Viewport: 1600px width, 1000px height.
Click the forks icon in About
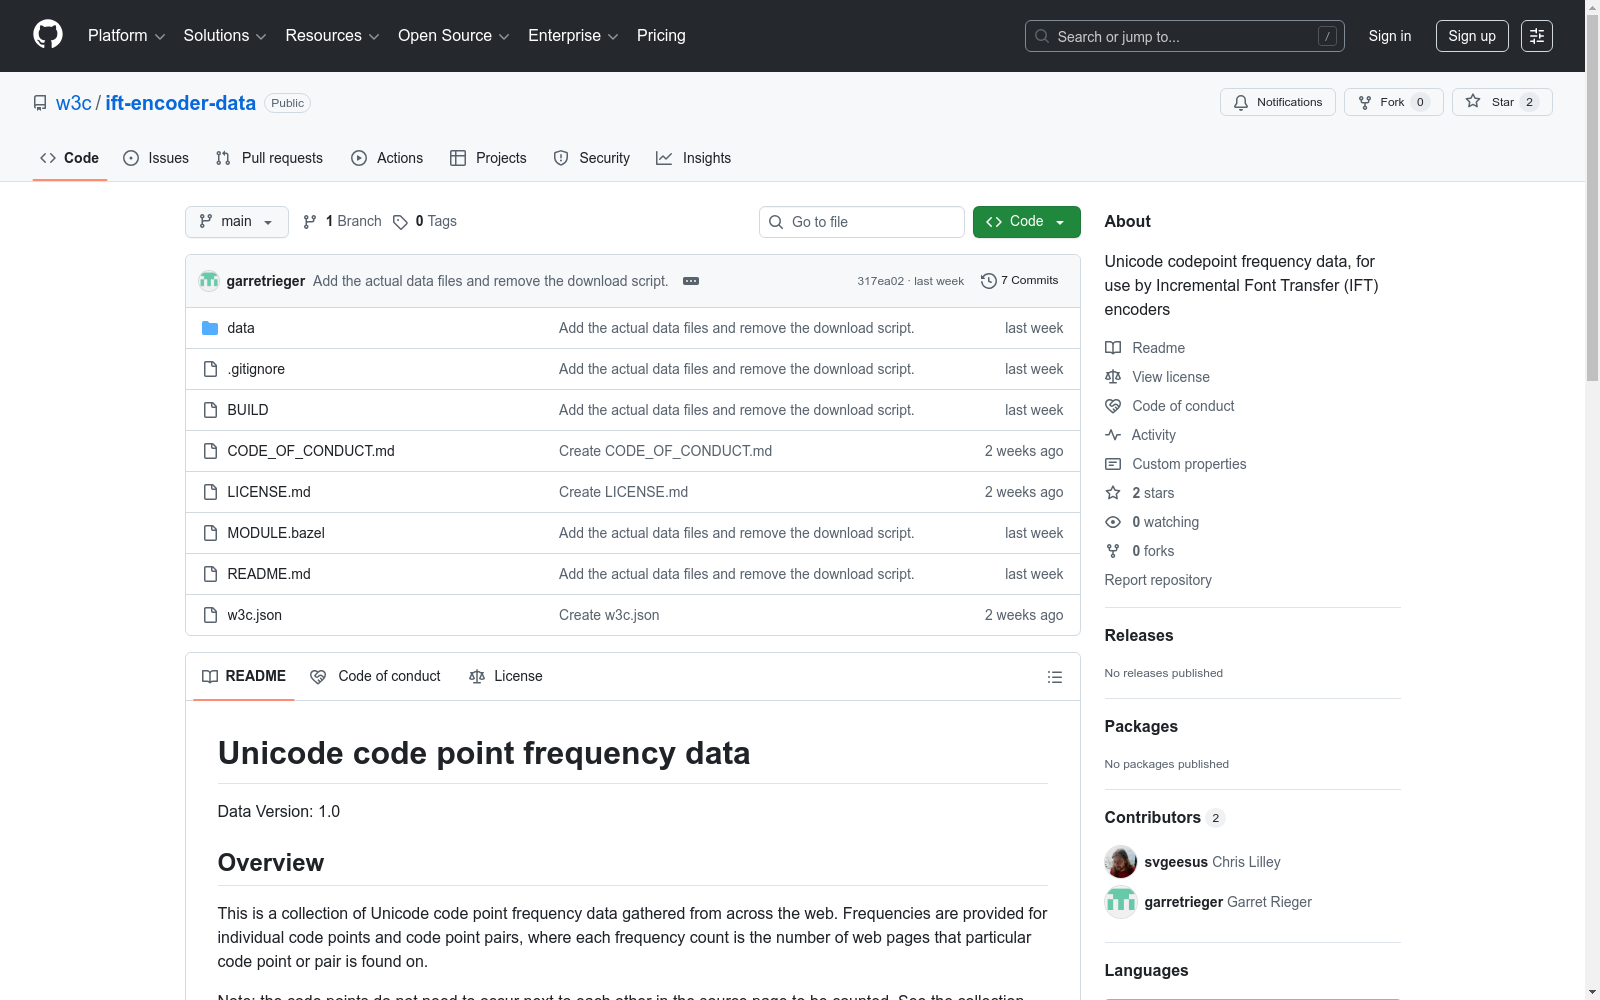(x=1113, y=551)
